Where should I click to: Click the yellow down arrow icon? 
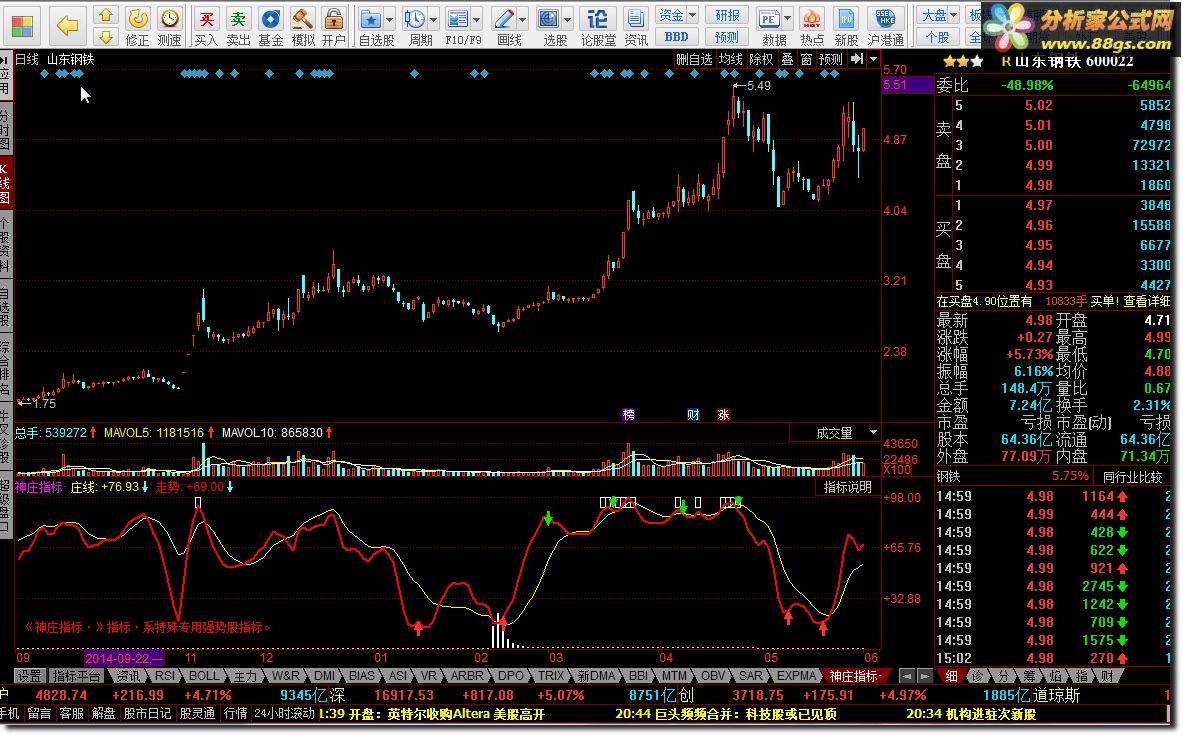[106, 36]
